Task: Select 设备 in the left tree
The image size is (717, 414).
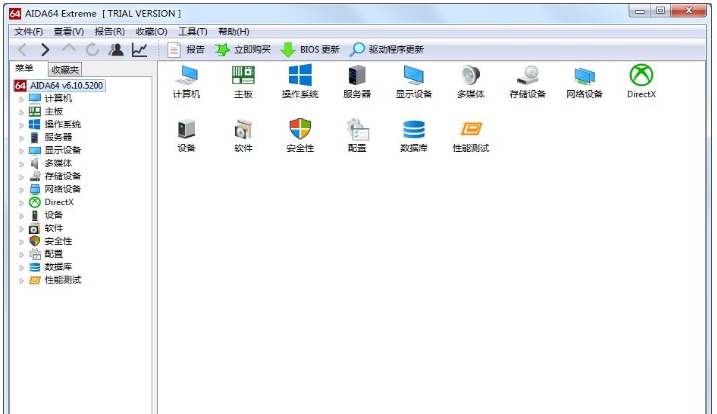Action: tap(54, 215)
